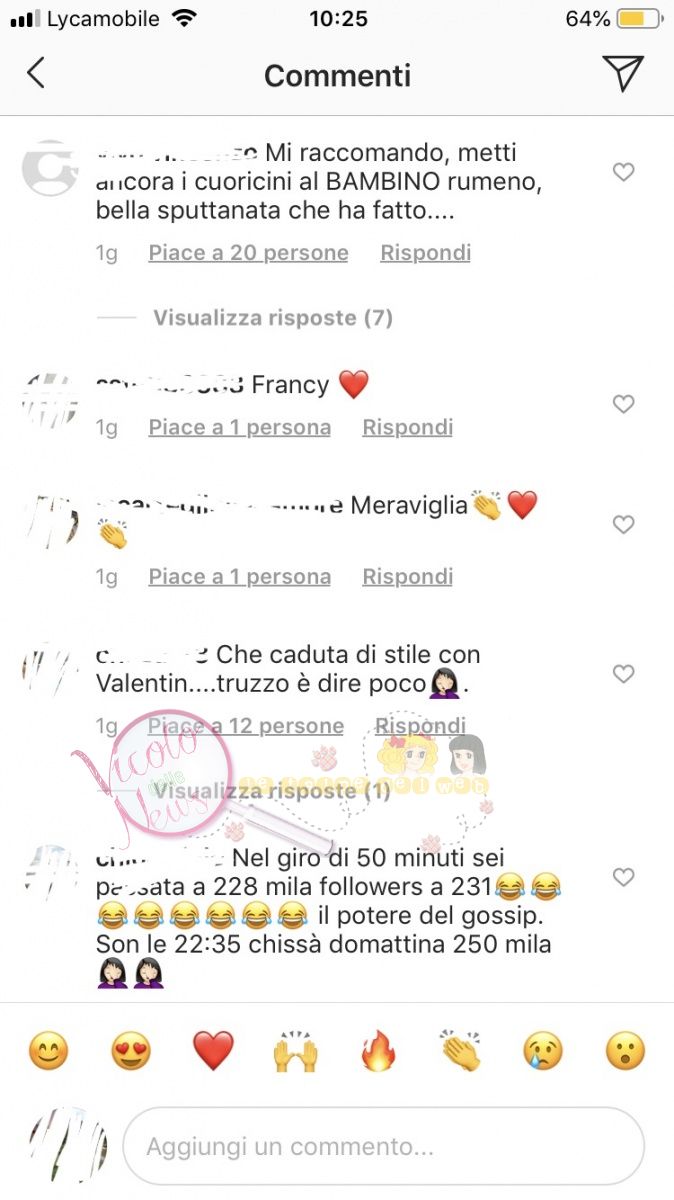Focus the Aggiungi un commento field

point(383,1146)
